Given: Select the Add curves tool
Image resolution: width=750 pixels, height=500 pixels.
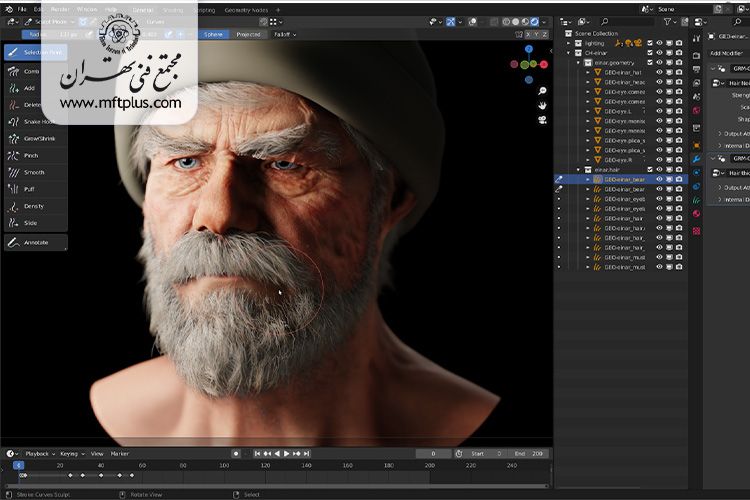Looking at the screenshot, I should [x=35, y=88].
